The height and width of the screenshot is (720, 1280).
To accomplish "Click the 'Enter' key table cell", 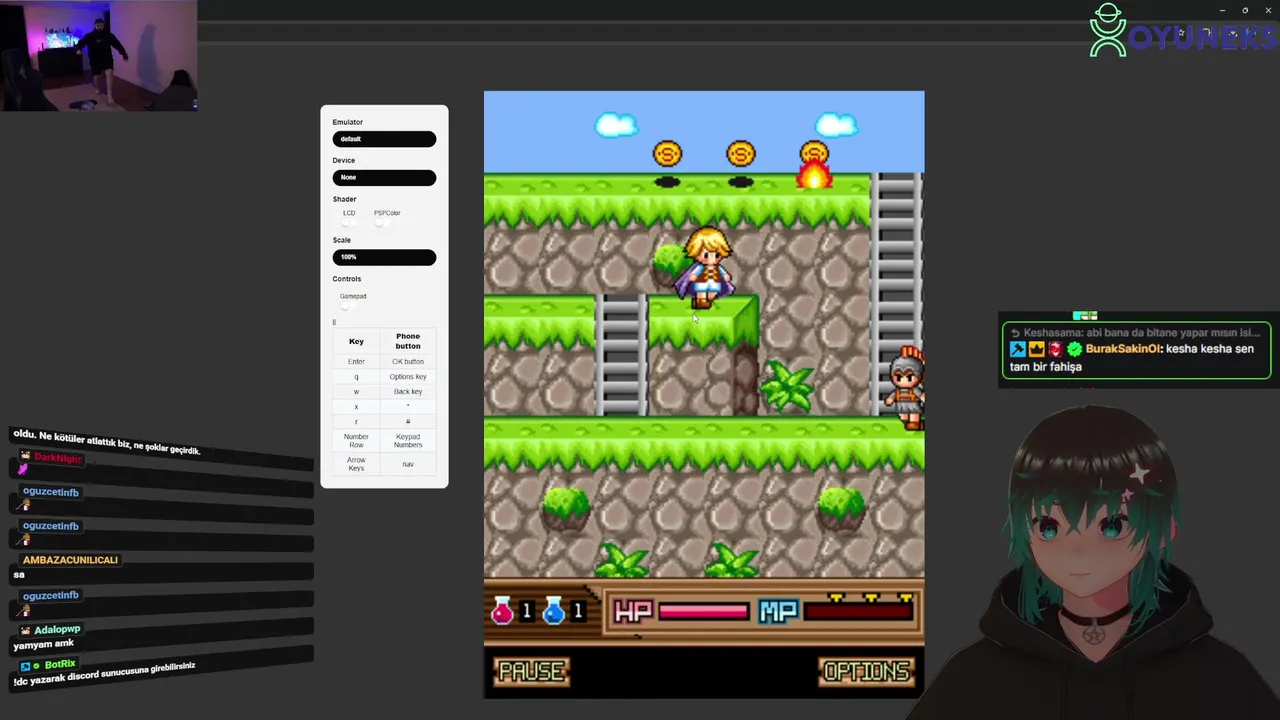I will (356, 362).
